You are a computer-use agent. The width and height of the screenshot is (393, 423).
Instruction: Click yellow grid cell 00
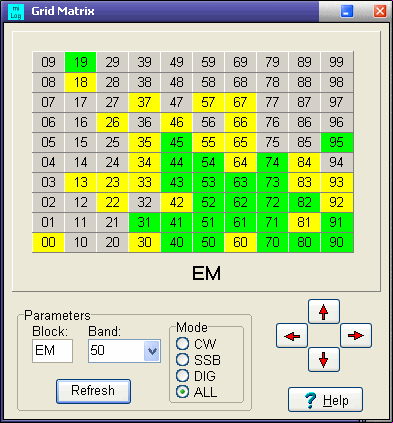(48, 242)
